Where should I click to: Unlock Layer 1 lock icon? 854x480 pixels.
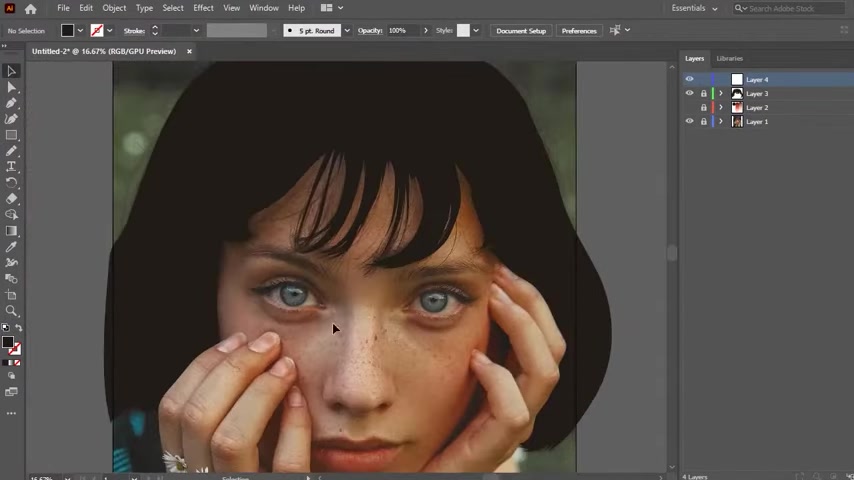703,122
